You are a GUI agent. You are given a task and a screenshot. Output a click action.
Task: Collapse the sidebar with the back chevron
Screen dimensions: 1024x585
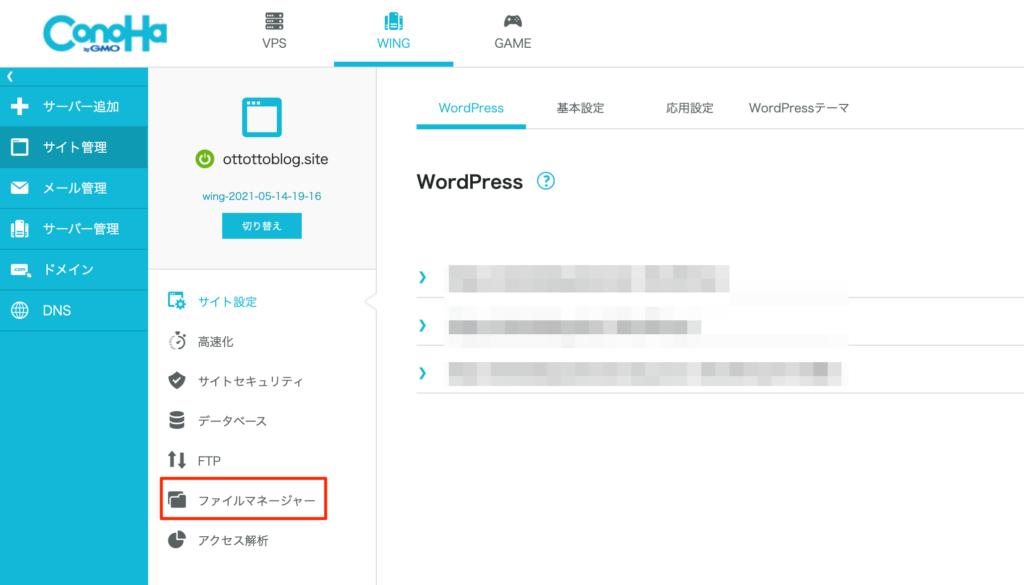10,76
